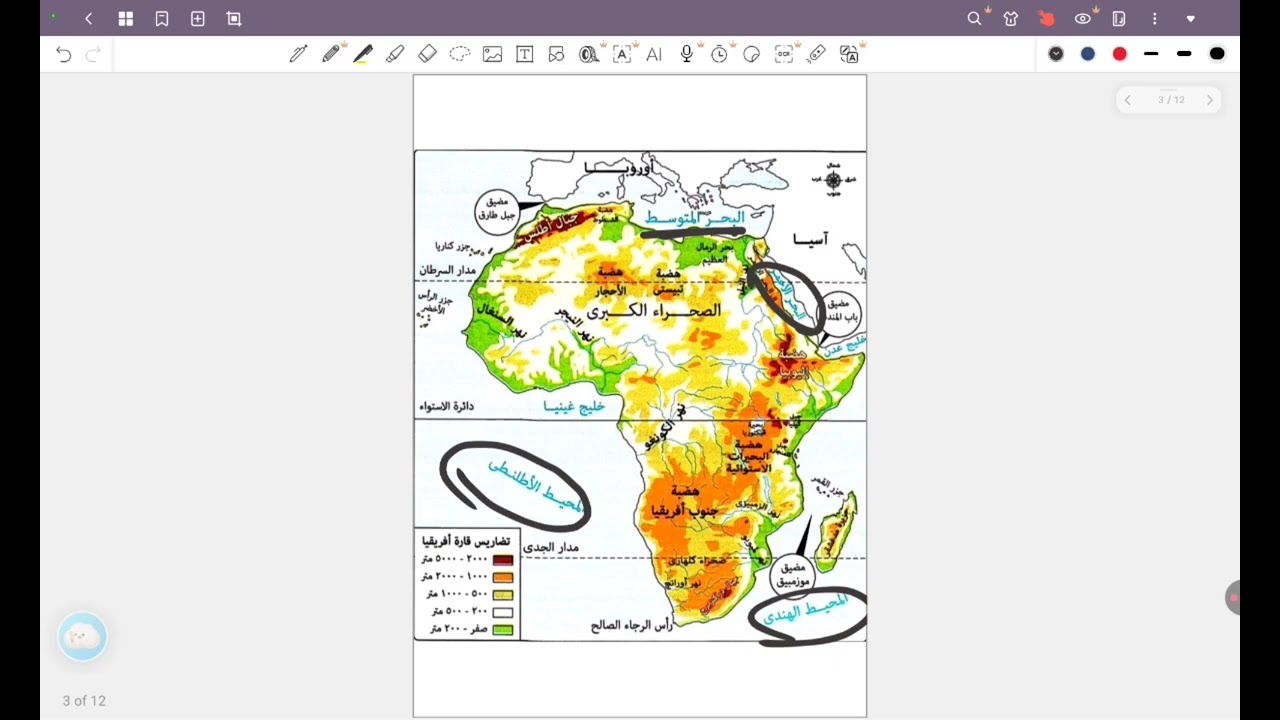The height and width of the screenshot is (720, 1280).
Task: Open the timer tool
Action: (719, 55)
